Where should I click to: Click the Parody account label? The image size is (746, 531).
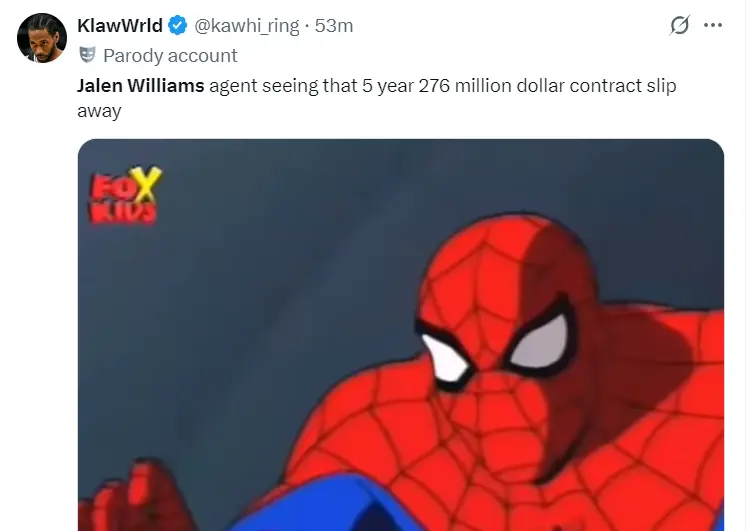click(170, 56)
